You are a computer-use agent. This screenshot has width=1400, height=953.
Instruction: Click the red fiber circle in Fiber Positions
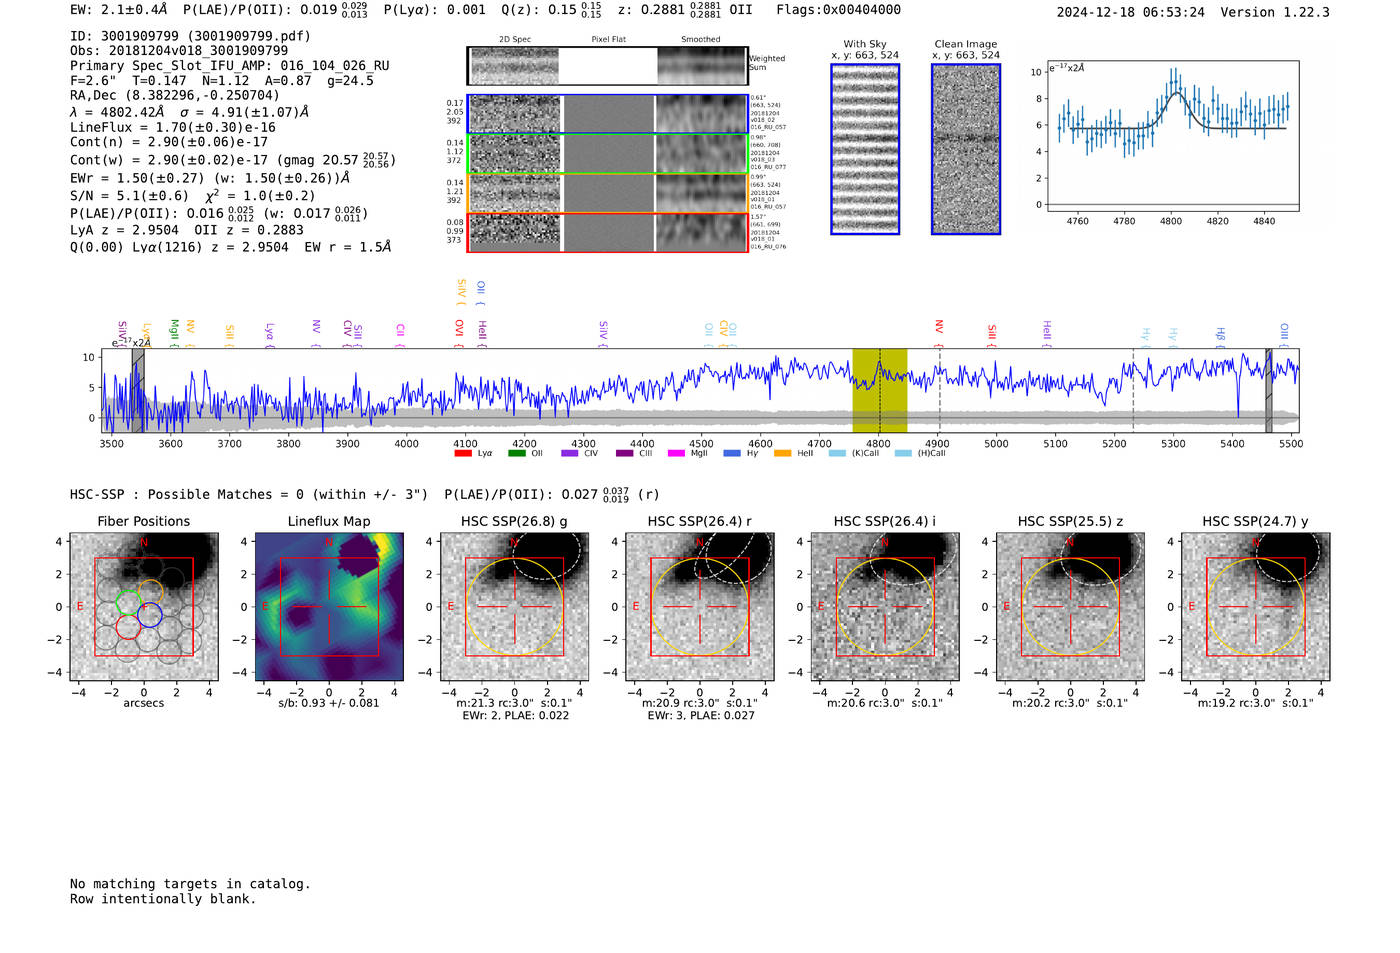tap(128, 627)
